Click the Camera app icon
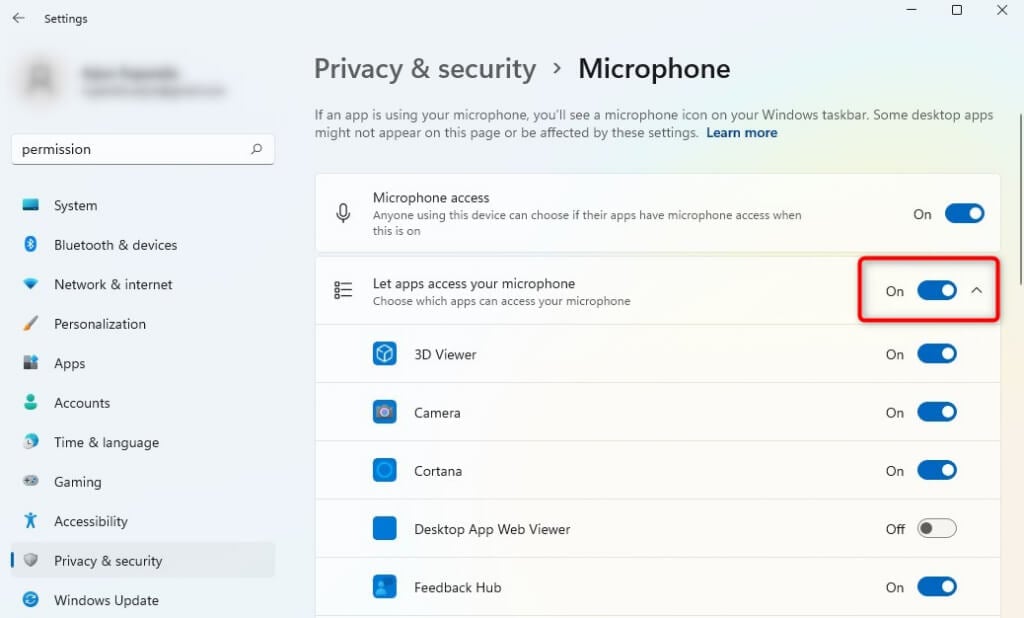The height and width of the screenshot is (618, 1024). tap(385, 412)
